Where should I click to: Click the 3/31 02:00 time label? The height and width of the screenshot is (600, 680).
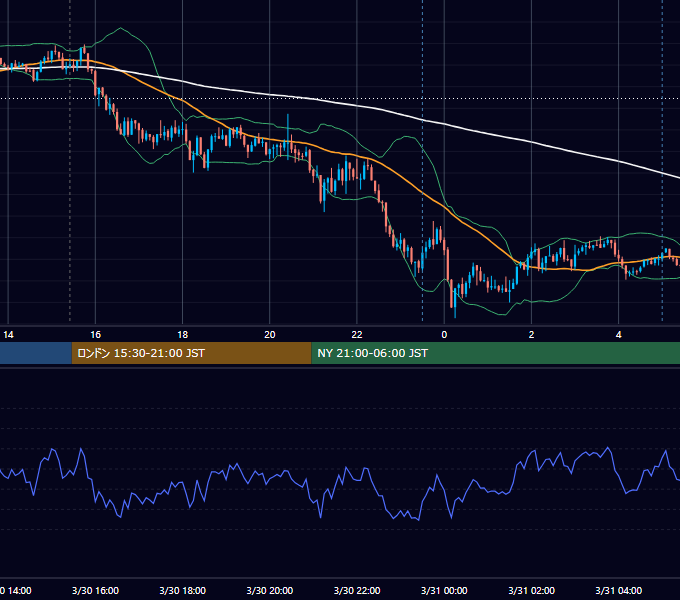[531, 590]
